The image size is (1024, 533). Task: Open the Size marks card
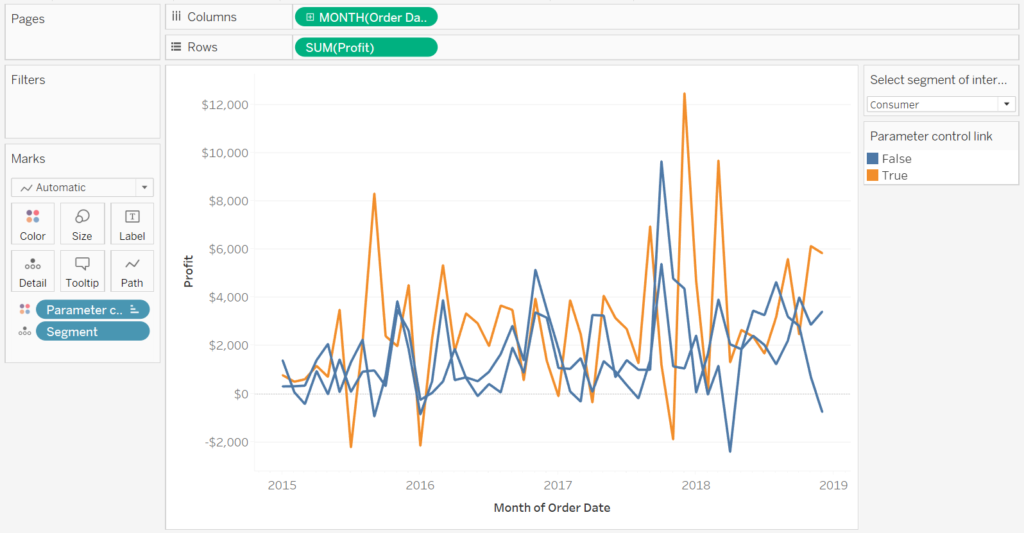coord(82,223)
